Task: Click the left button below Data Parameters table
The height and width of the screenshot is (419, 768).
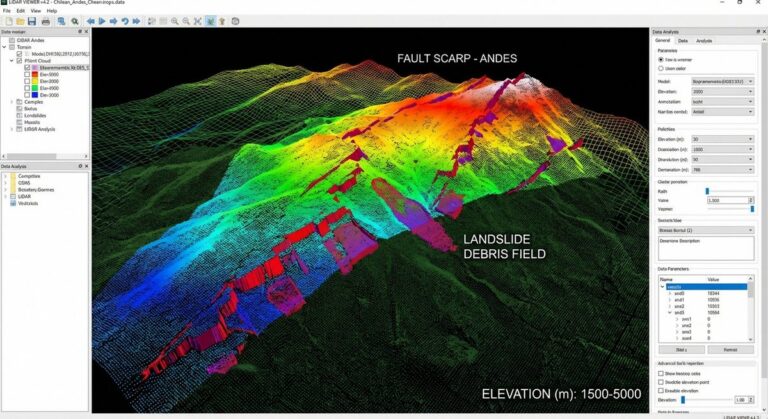Action: tap(681, 350)
